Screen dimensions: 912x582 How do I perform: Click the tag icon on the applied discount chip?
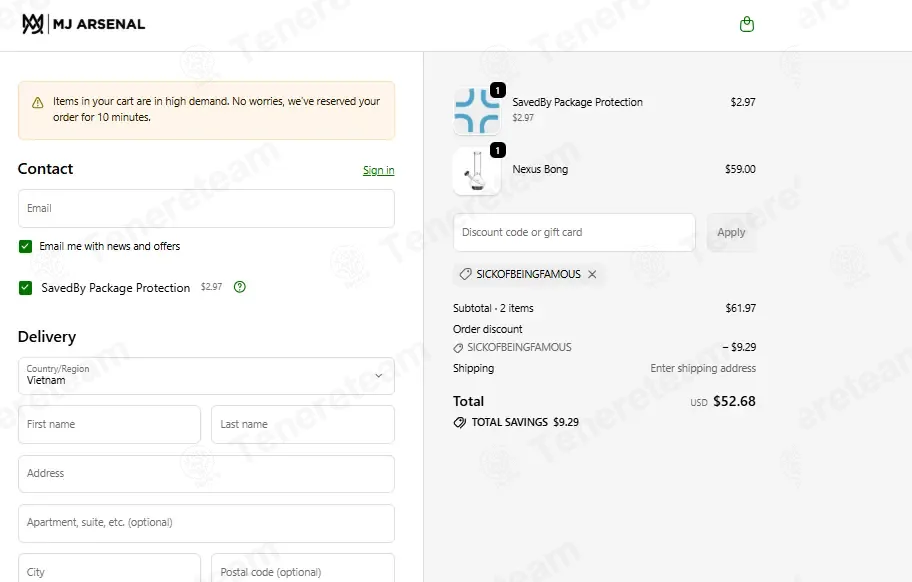pyautogui.click(x=465, y=274)
